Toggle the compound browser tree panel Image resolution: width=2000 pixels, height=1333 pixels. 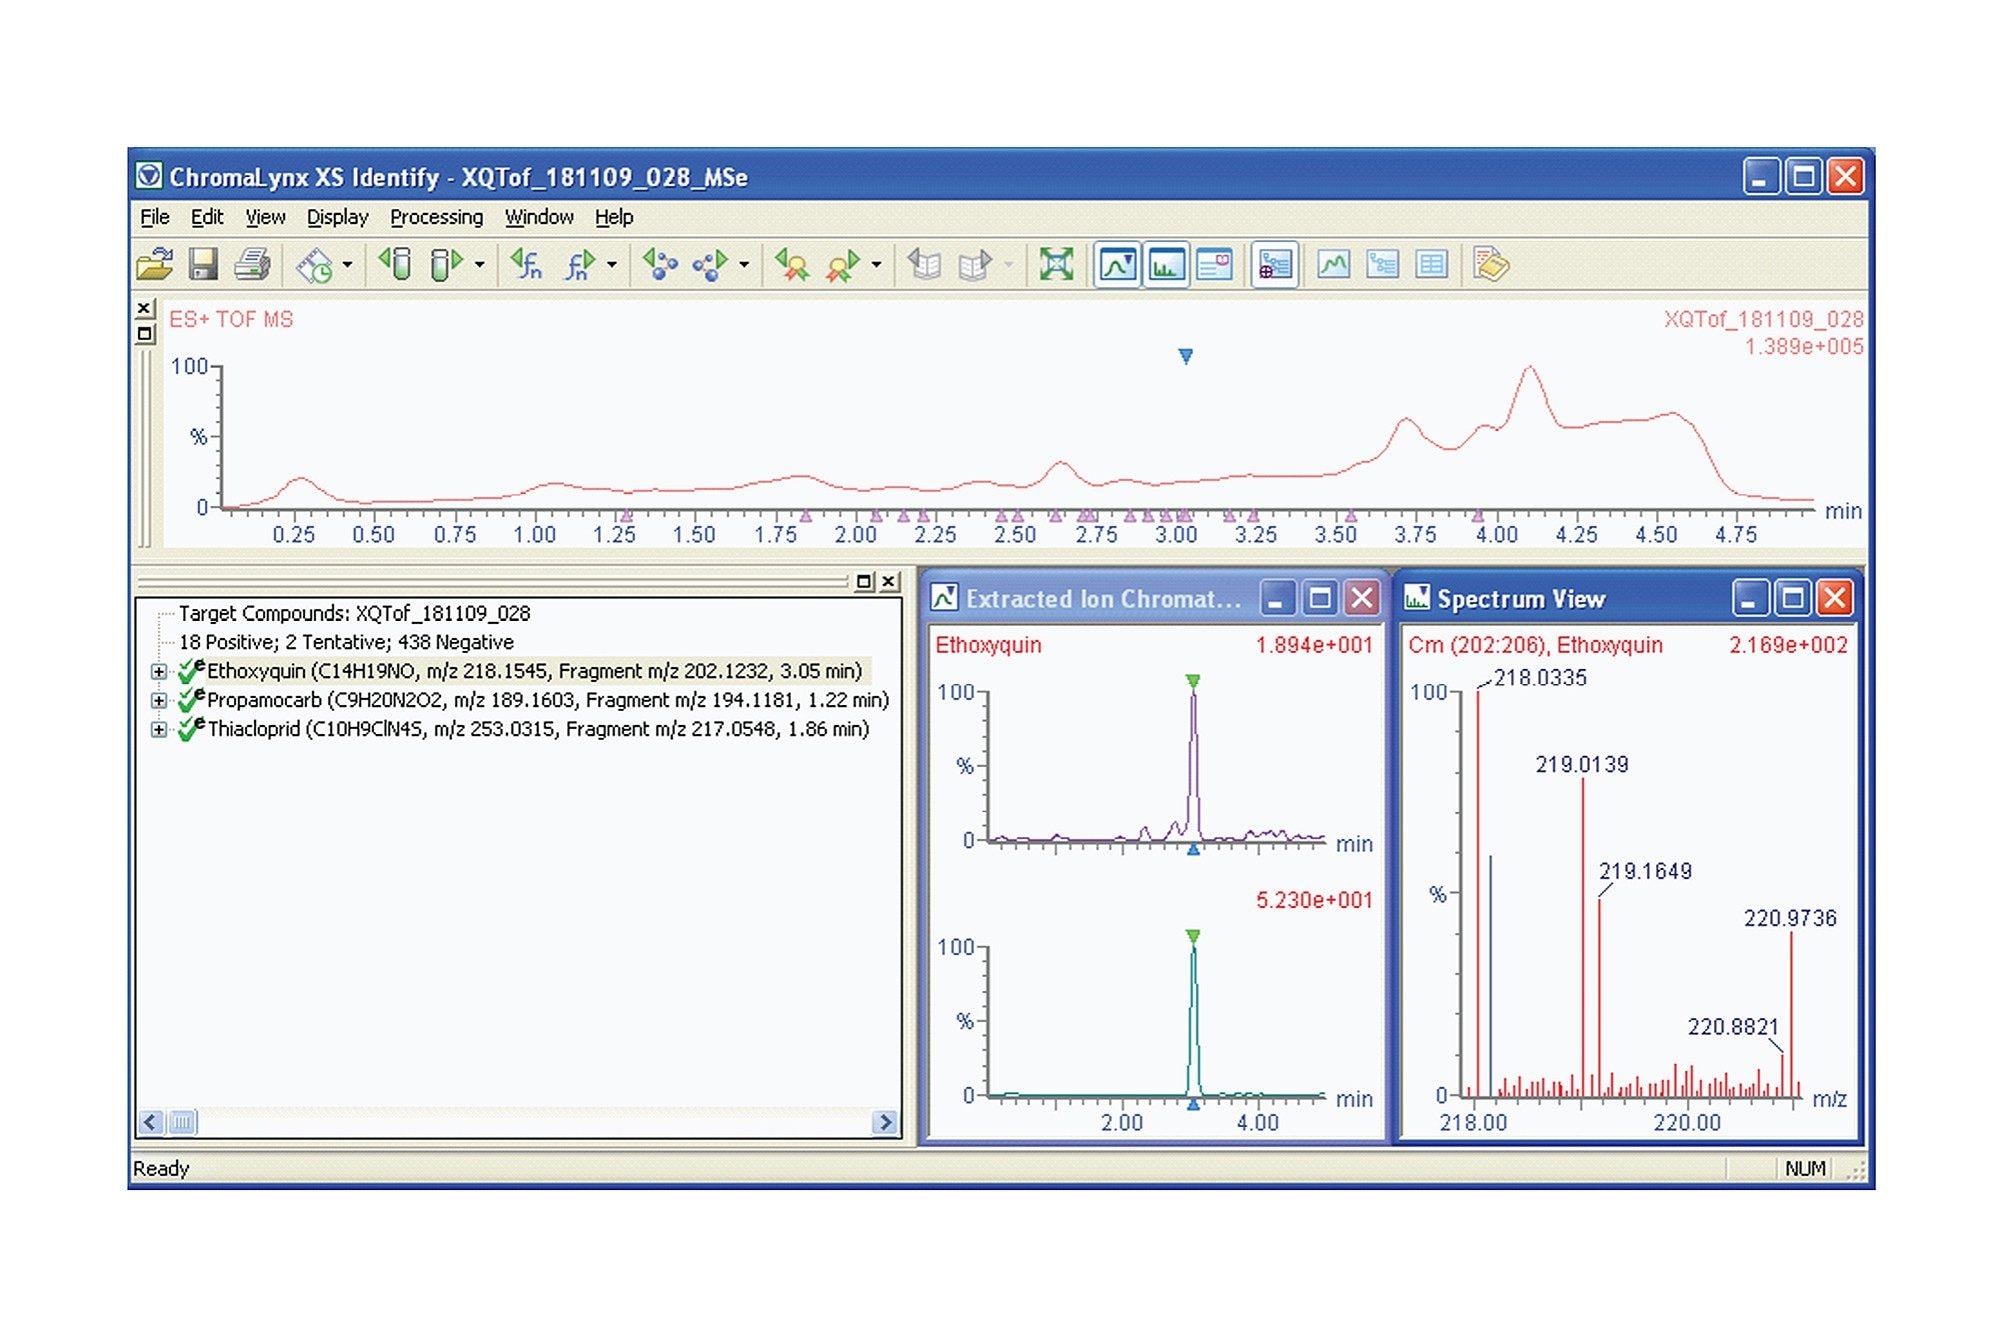click(x=1273, y=265)
